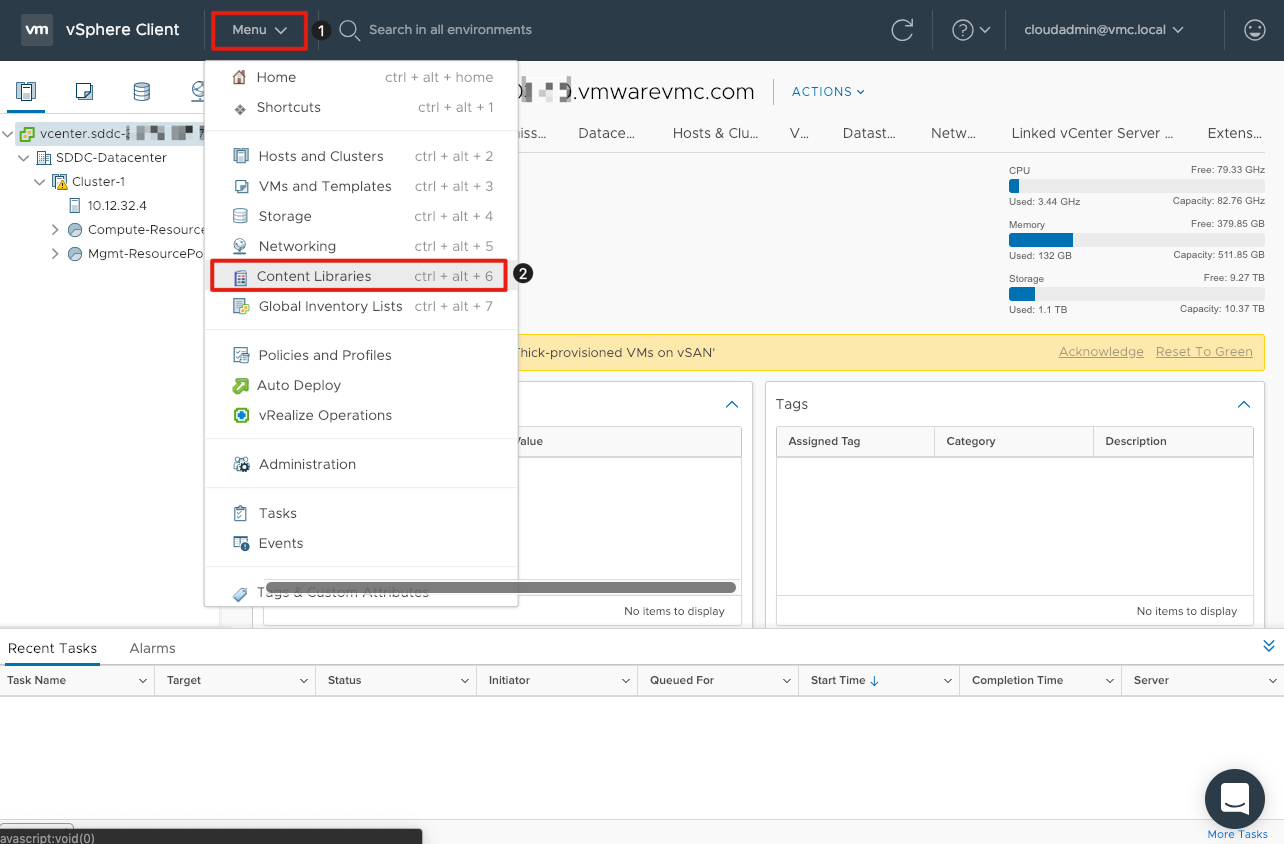Select Policies and Profiles menu entry
The image size is (1284, 844).
click(361, 355)
